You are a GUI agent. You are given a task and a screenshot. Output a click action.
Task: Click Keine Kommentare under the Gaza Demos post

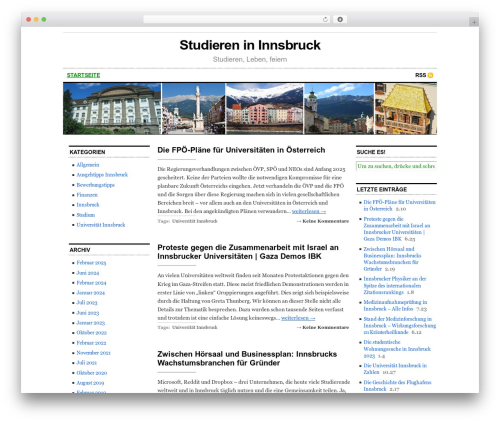click(325, 327)
